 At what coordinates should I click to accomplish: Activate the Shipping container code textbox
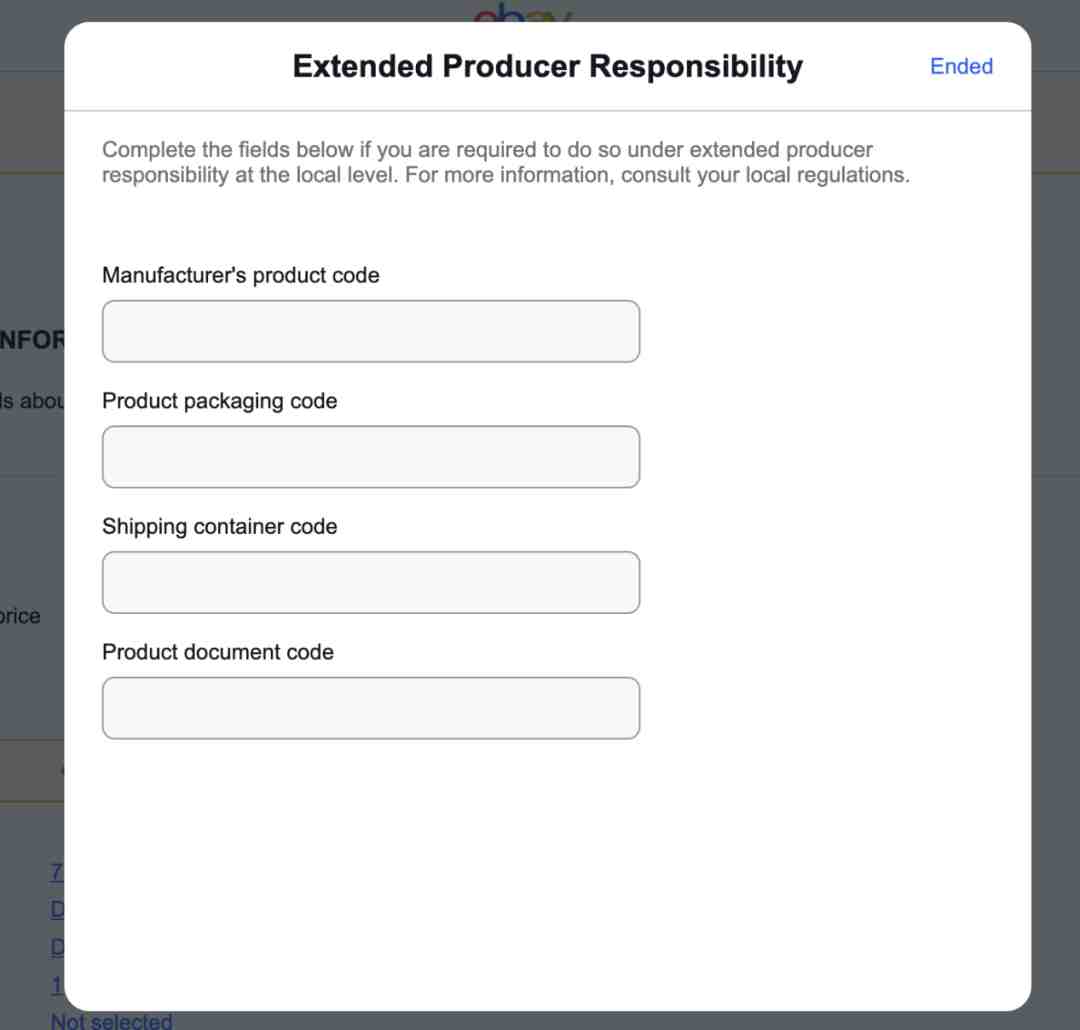point(371,582)
